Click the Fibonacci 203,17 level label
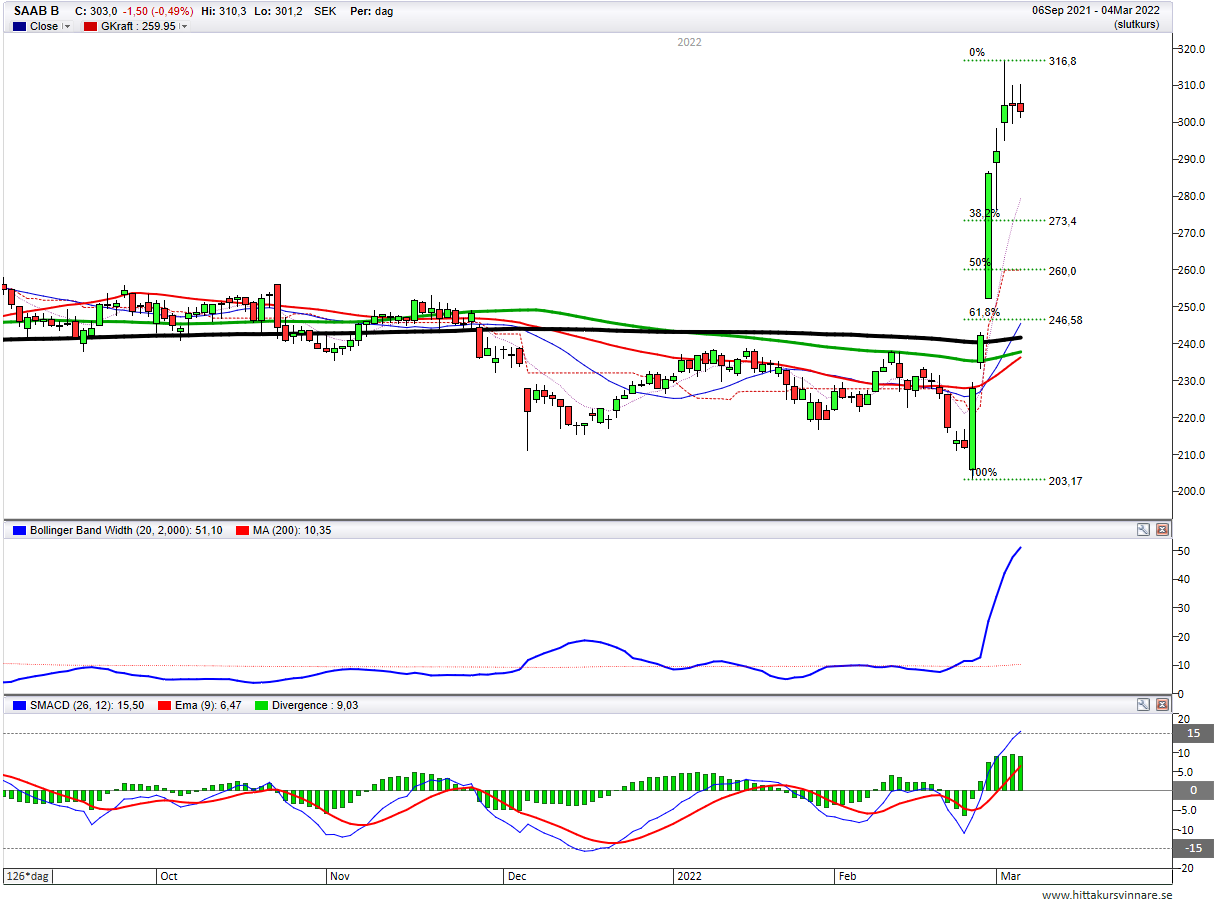Viewport: 1217px width, 900px height. click(x=1065, y=481)
